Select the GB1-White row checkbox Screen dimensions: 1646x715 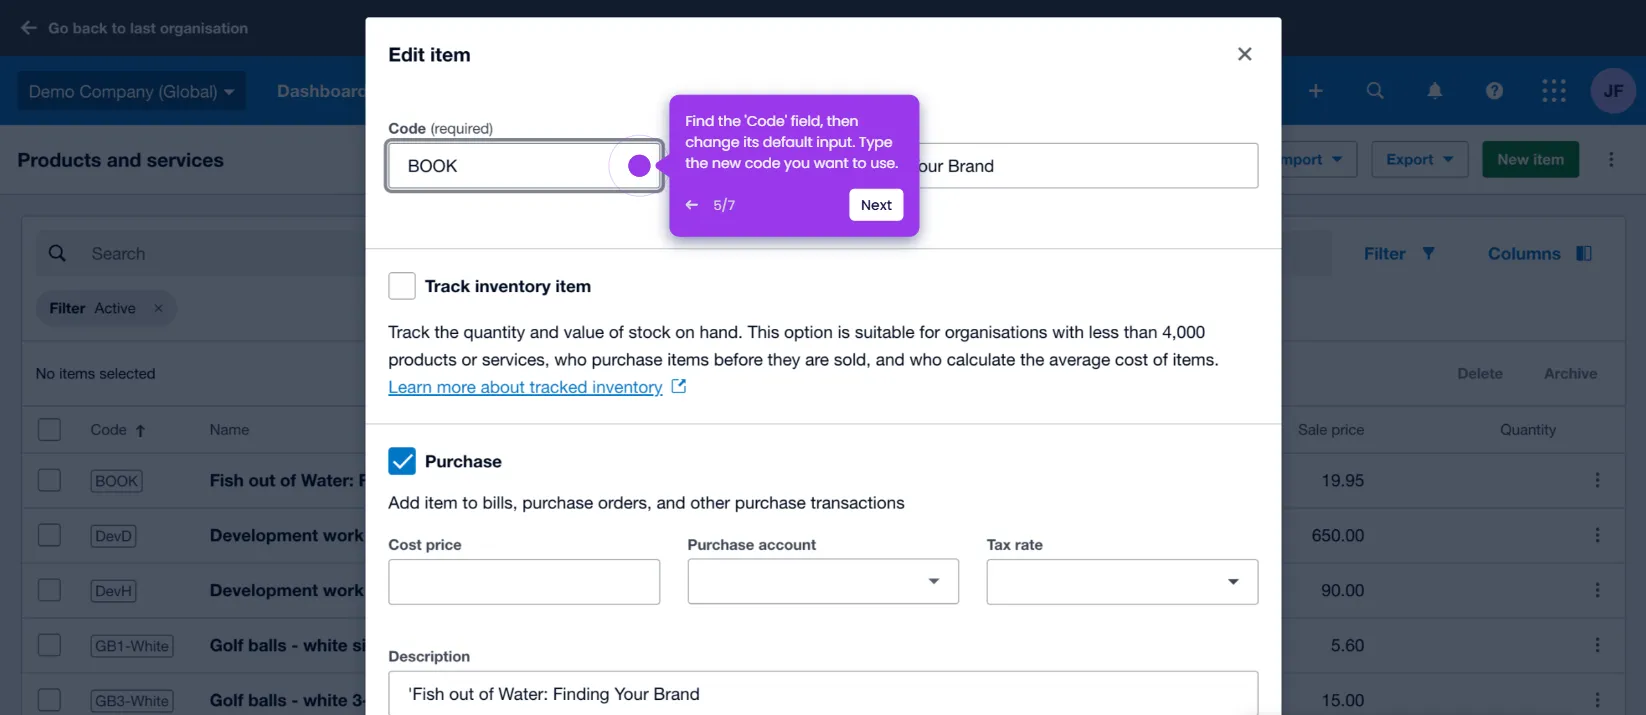pos(49,646)
